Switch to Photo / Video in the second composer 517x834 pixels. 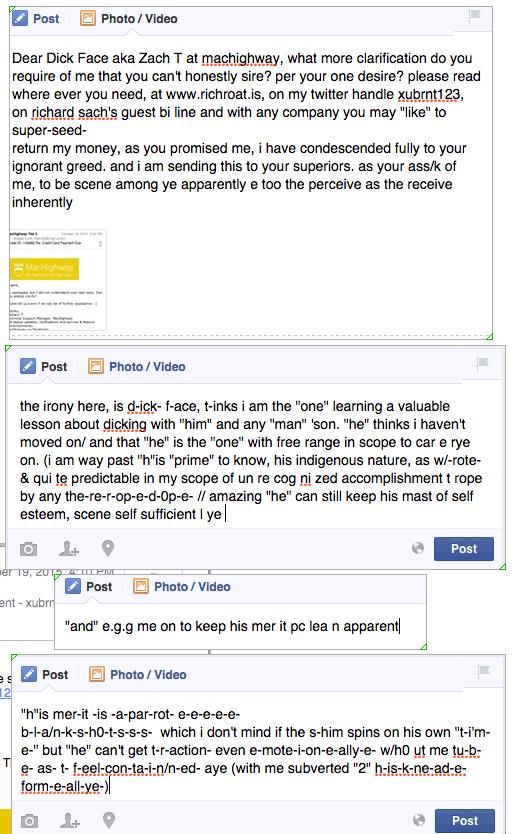point(137,366)
